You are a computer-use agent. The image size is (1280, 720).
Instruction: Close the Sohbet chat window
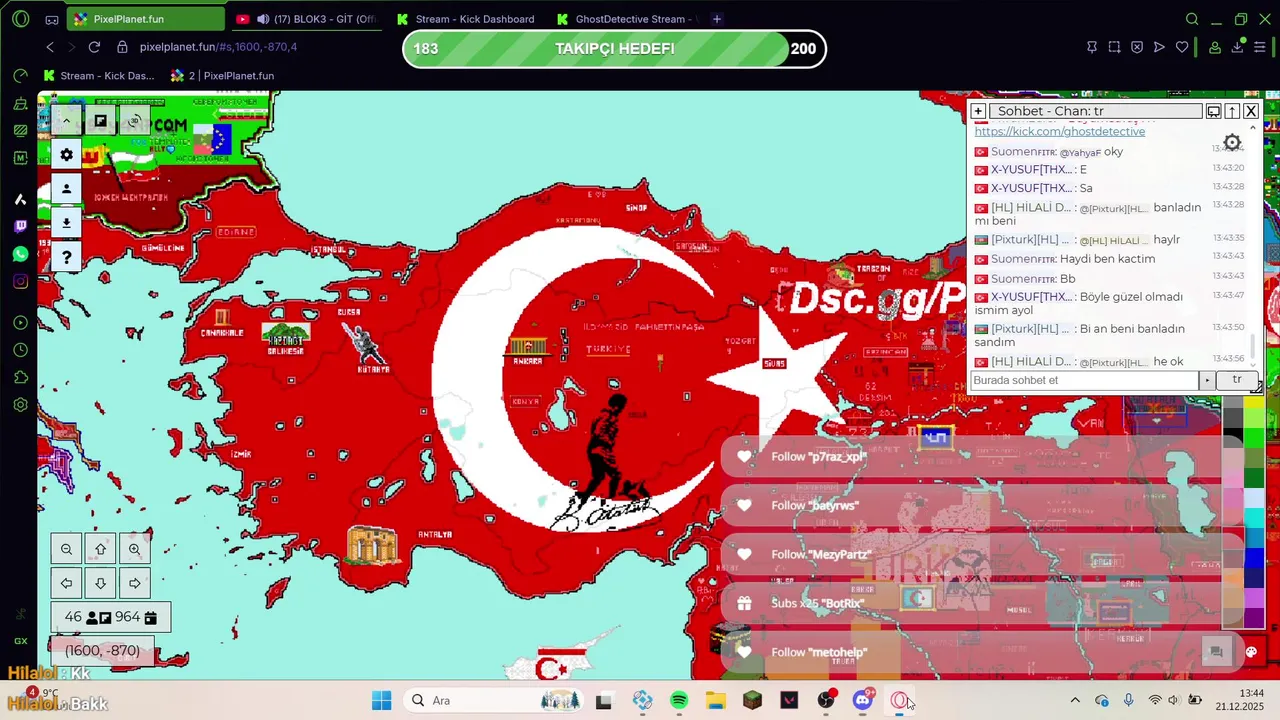[x=1251, y=111]
